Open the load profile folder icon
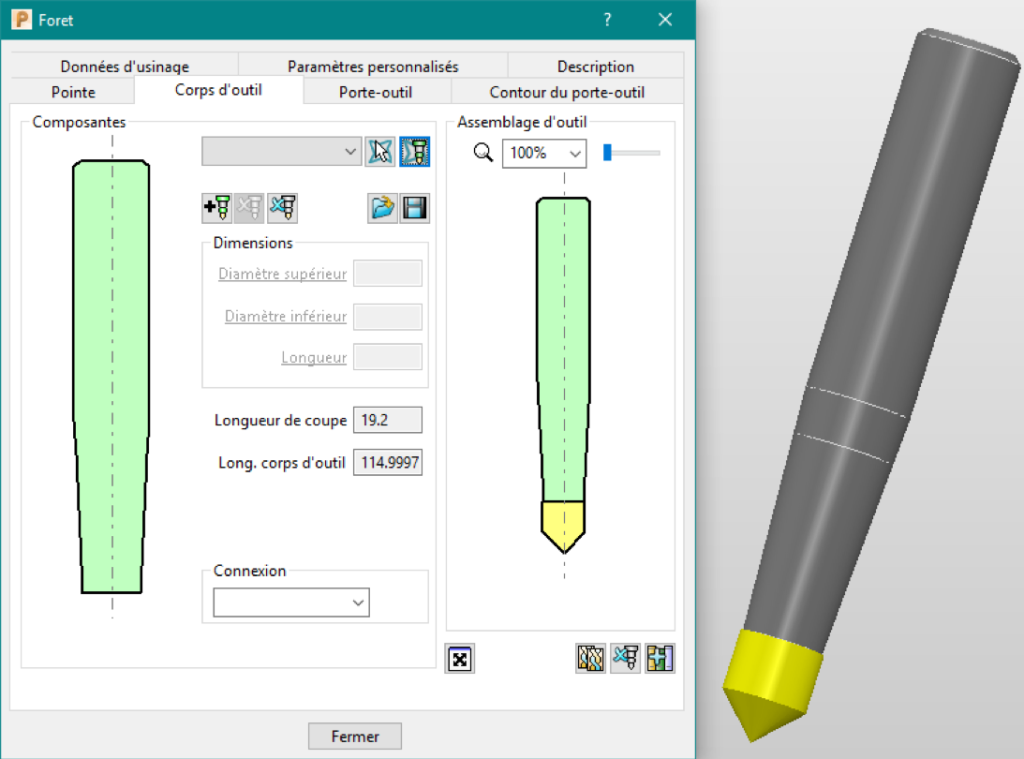1024x759 pixels. [382, 208]
